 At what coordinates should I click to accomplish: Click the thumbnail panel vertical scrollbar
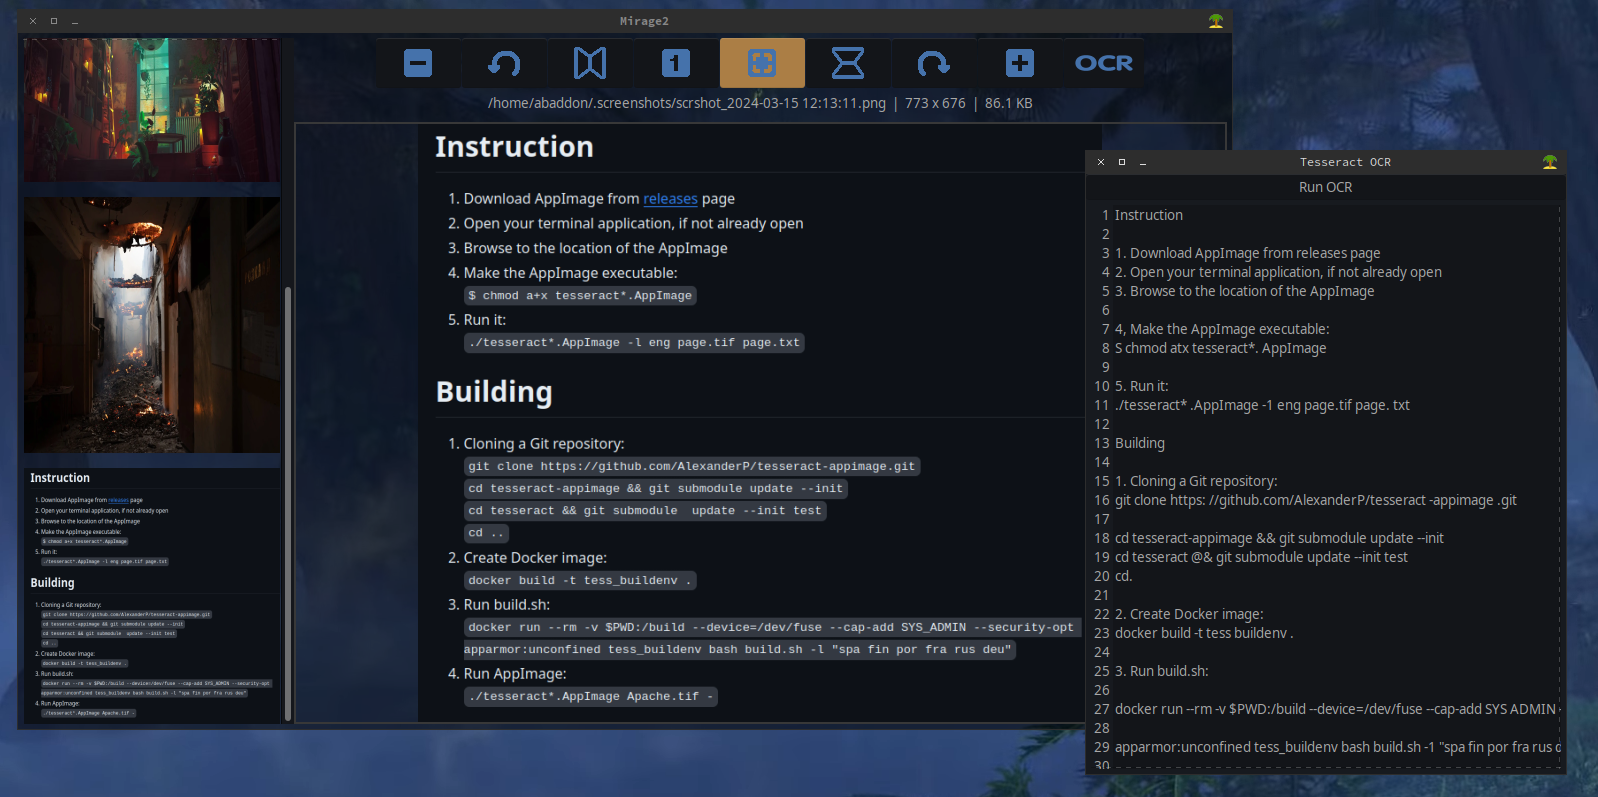click(288, 503)
